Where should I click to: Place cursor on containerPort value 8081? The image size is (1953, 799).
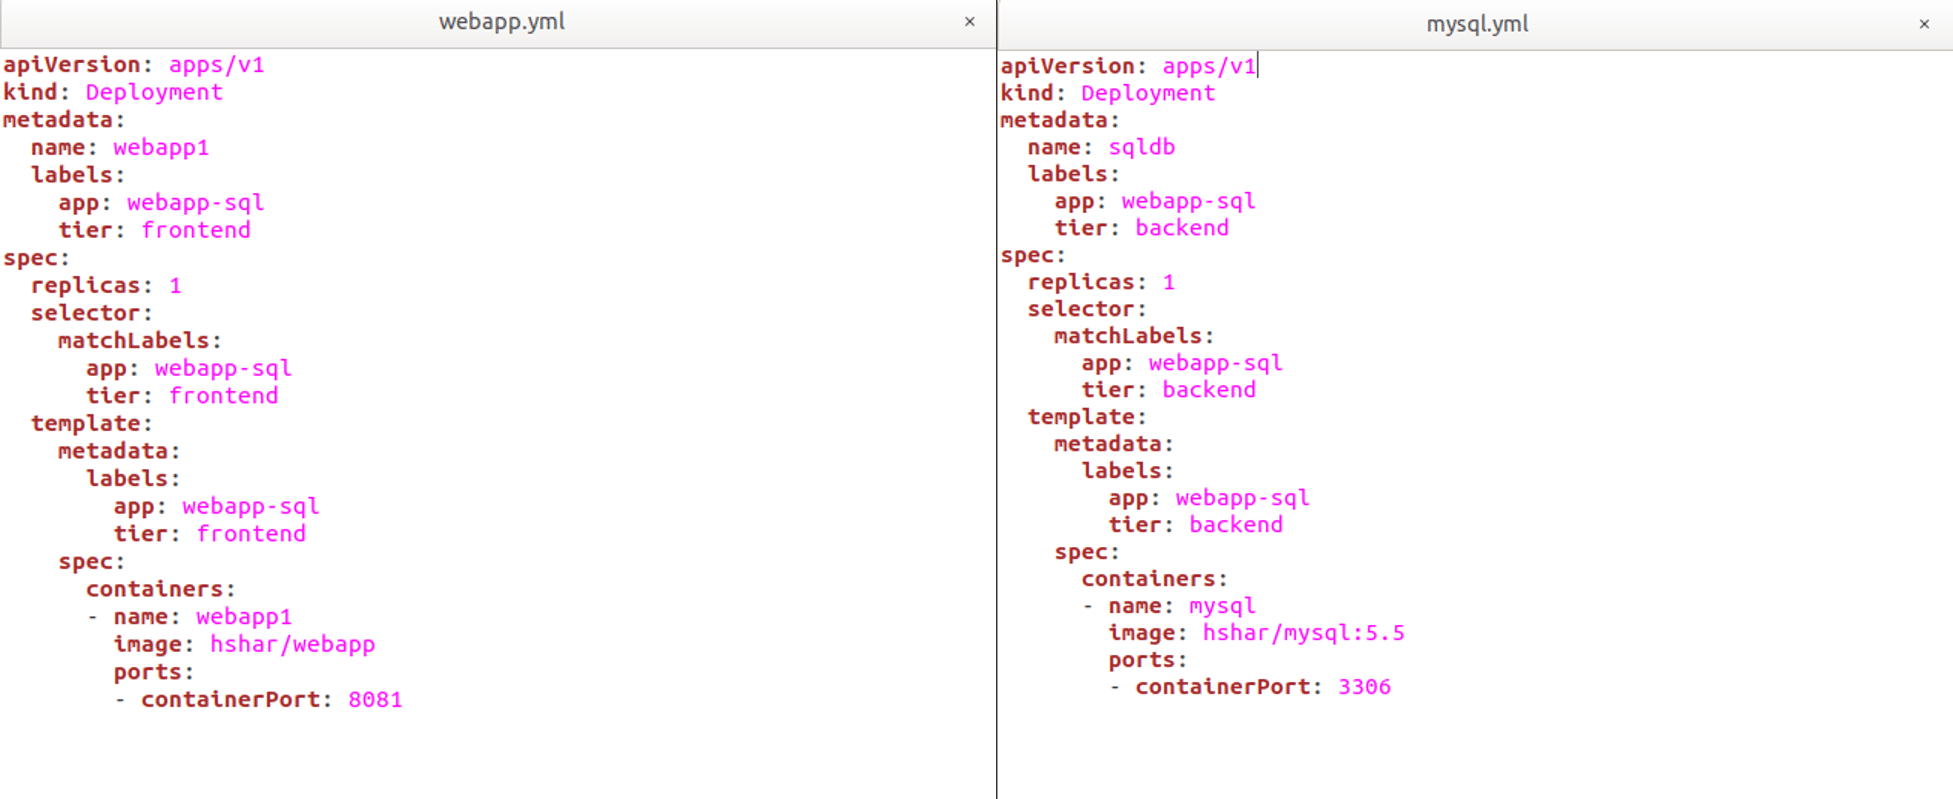click(375, 700)
